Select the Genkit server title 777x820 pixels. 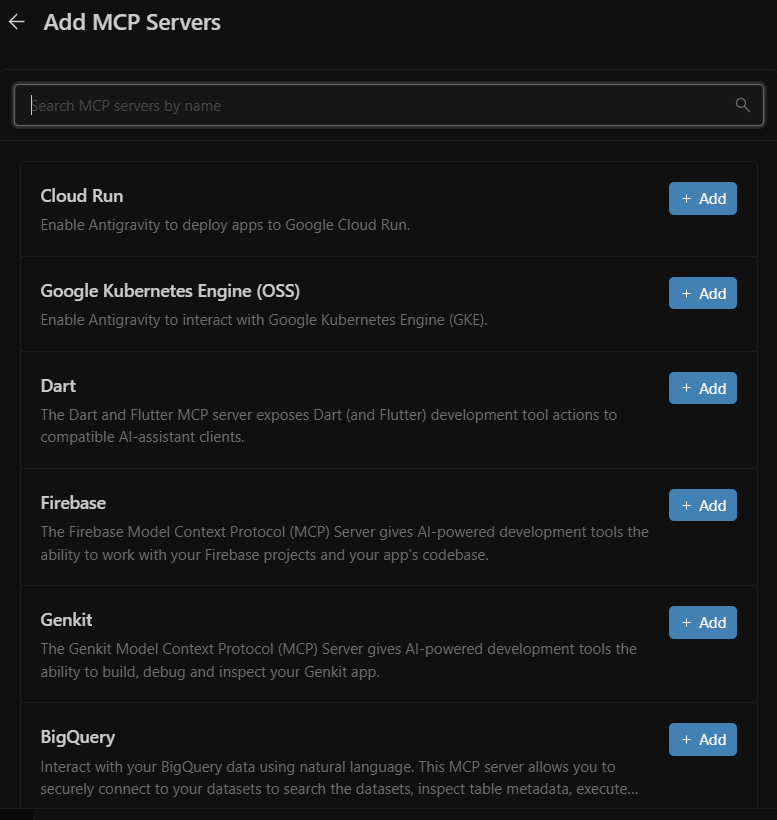point(66,620)
